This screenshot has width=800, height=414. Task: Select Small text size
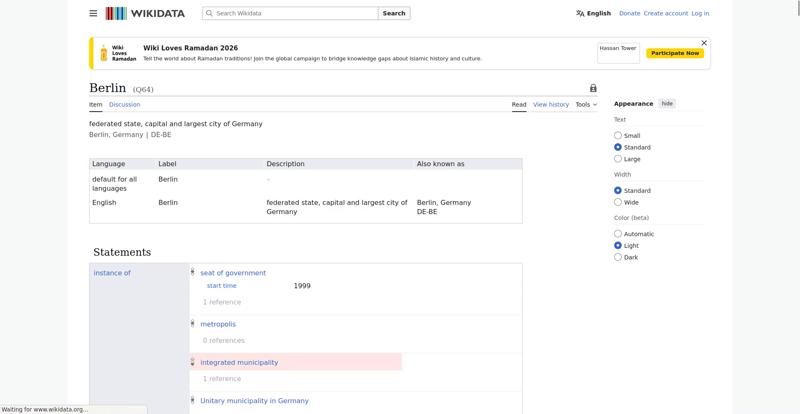(618, 135)
